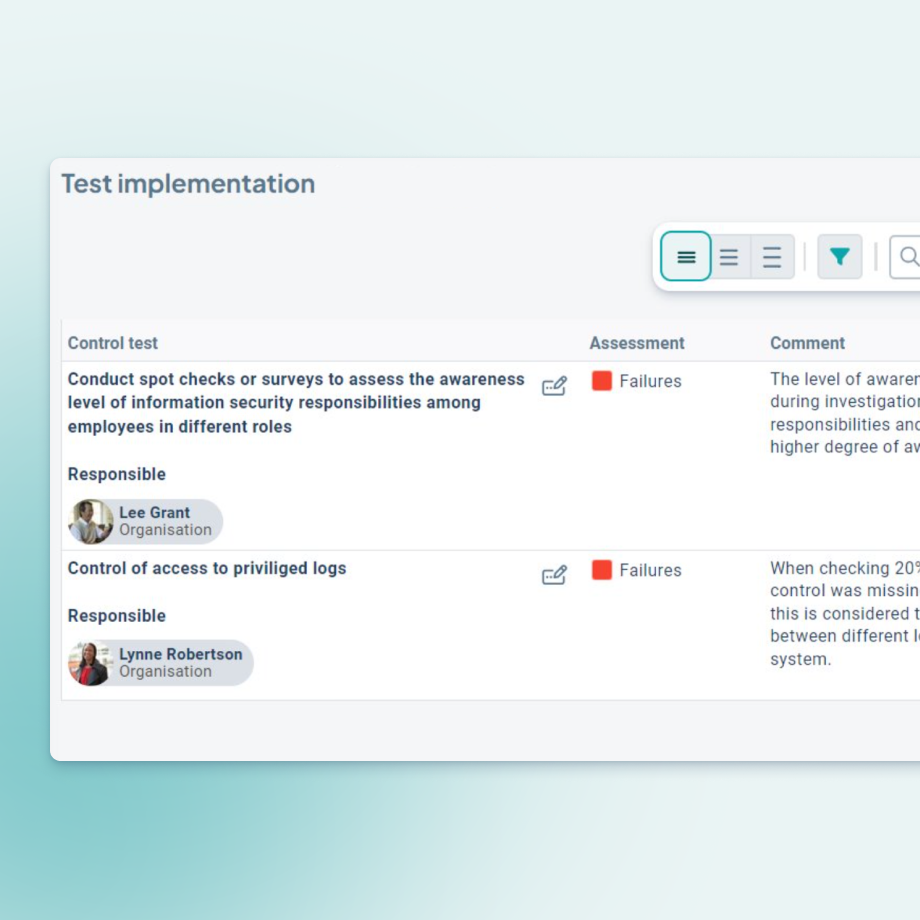
Task: Click the Comment column header
Action: coord(807,343)
